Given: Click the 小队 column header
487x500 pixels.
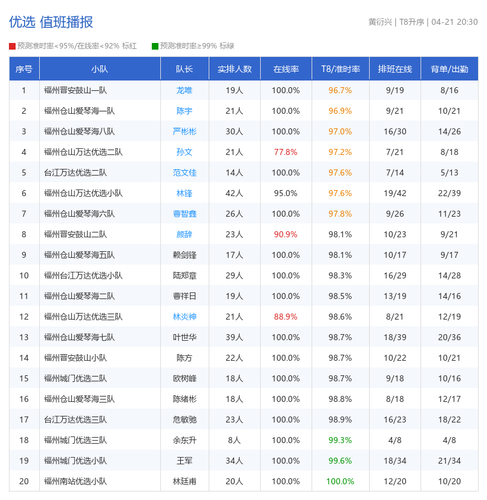Looking at the screenshot, I should [x=100, y=69].
